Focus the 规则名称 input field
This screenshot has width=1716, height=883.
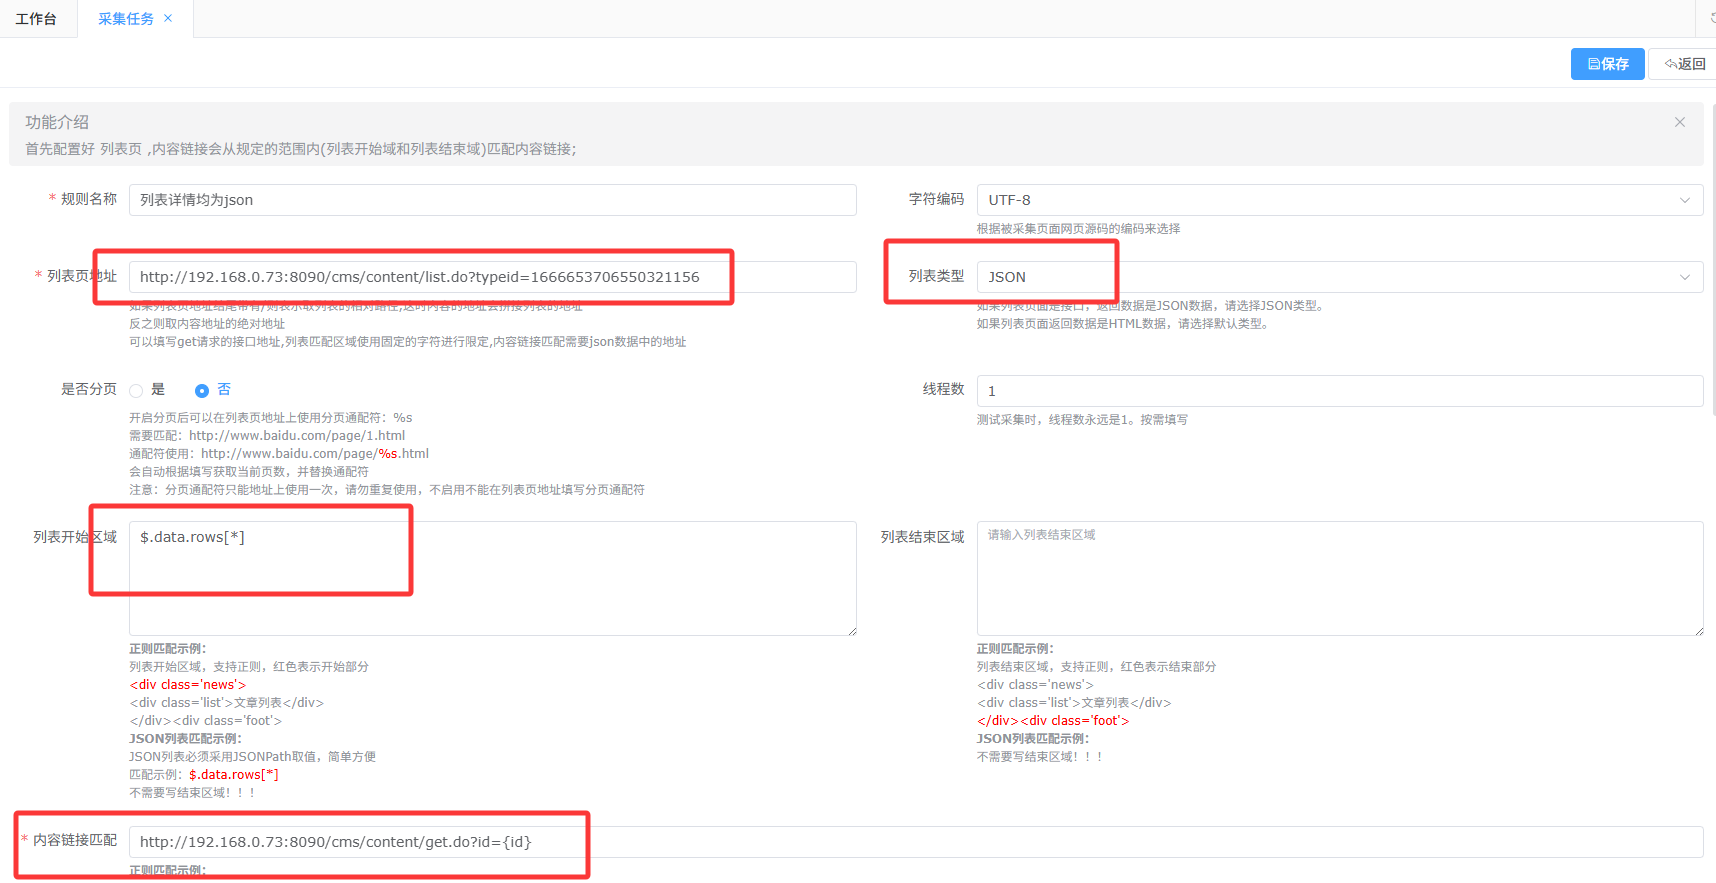tap(492, 200)
